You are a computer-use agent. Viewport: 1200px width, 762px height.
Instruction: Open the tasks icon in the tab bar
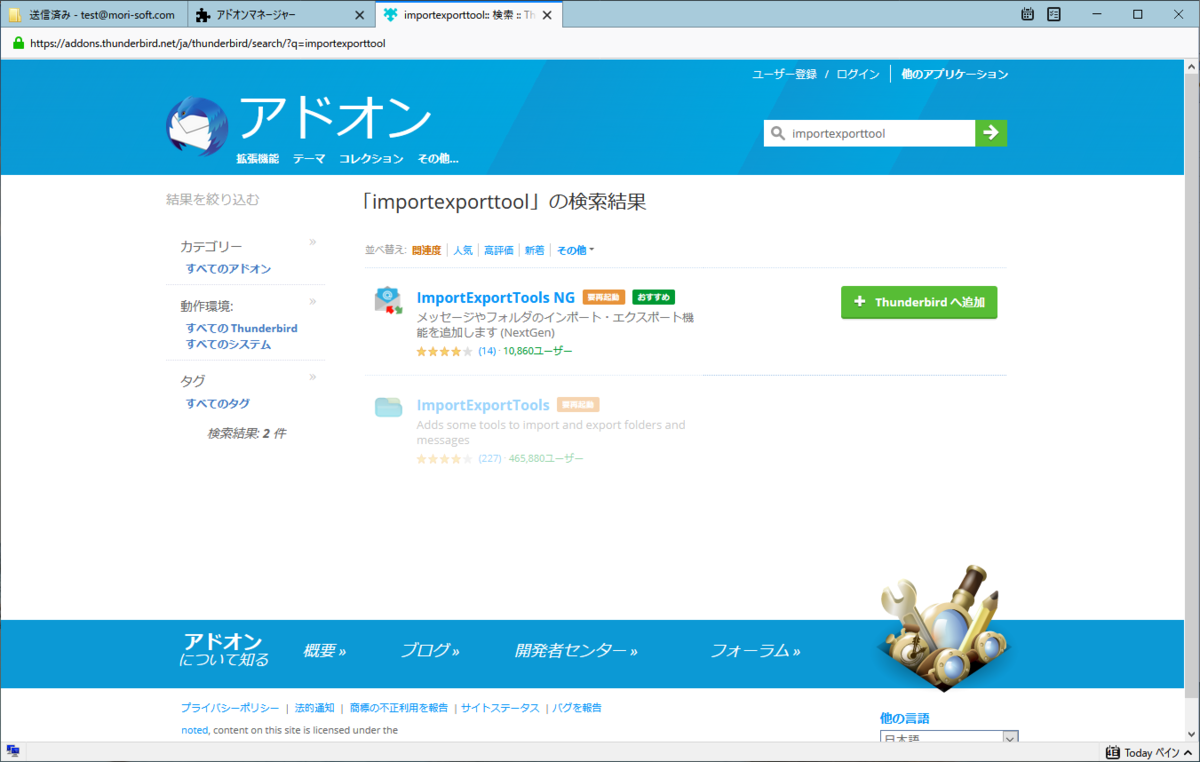coord(1054,14)
